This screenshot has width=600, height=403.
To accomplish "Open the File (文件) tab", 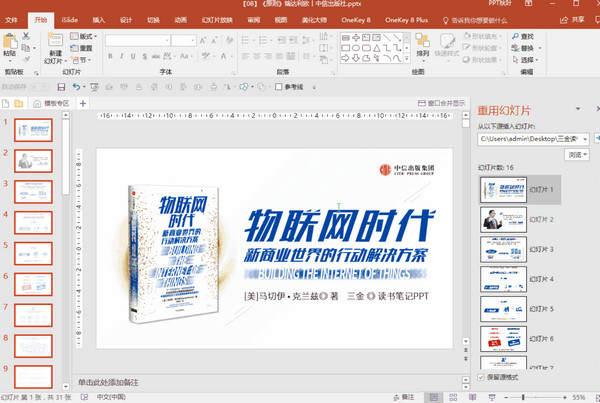I will tap(11, 20).
